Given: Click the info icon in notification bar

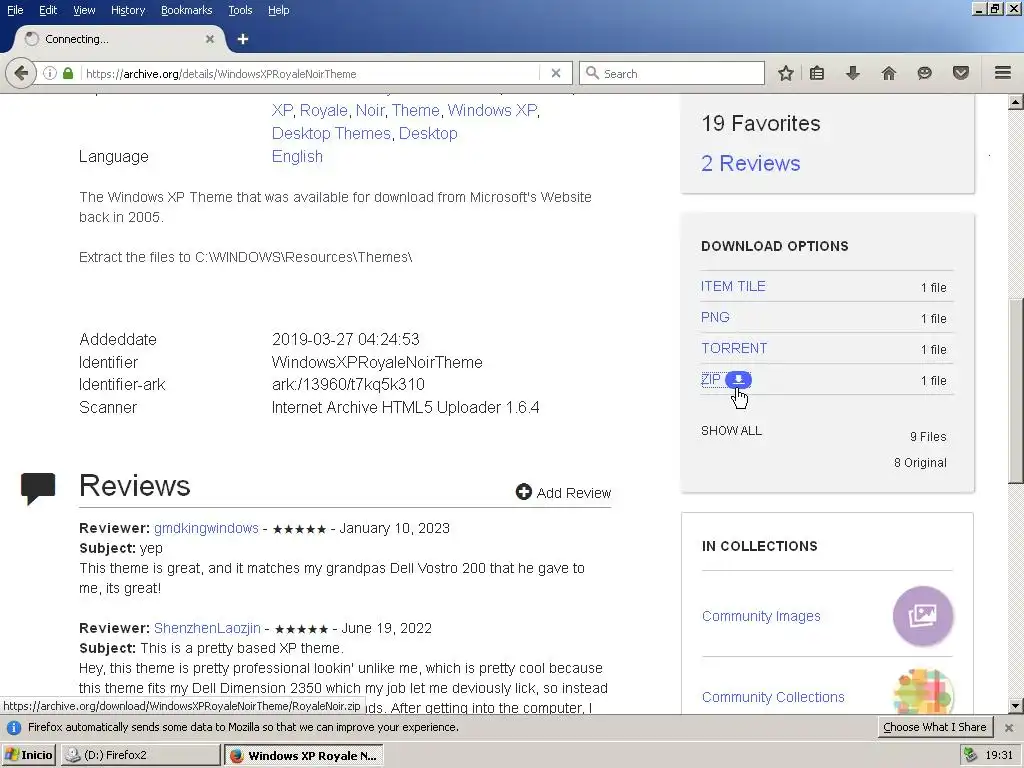Looking at the screenshot, I should (14, 728).
